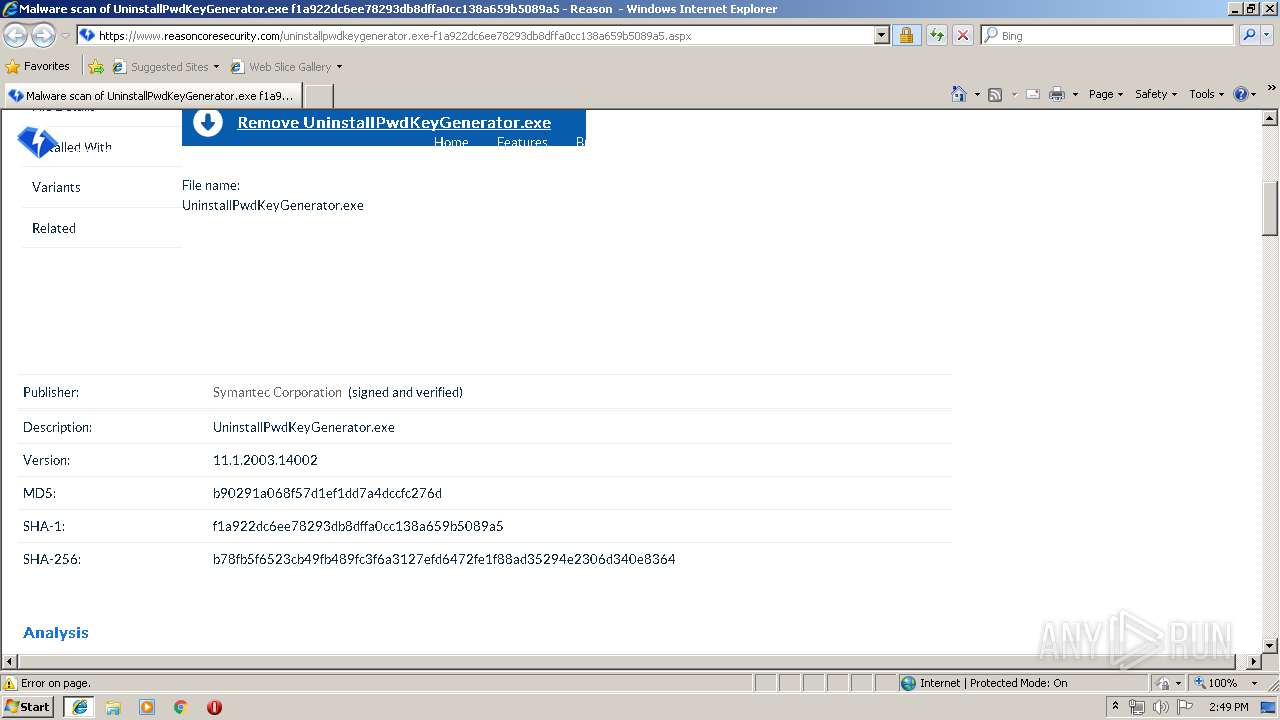Open the Print dropdown arrow
The image size is (1280, 720).
[1075, 94]
